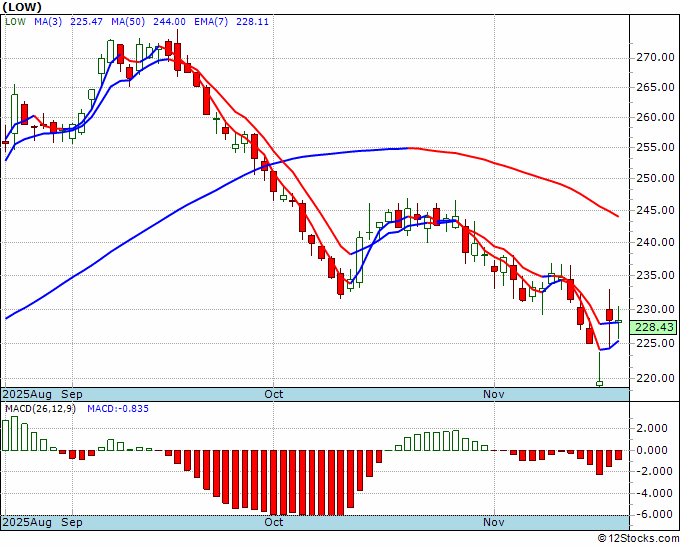Click the 228.43 current price tag
The height and width of the screenshot is (546, 680).
click(x=654, y=327)
